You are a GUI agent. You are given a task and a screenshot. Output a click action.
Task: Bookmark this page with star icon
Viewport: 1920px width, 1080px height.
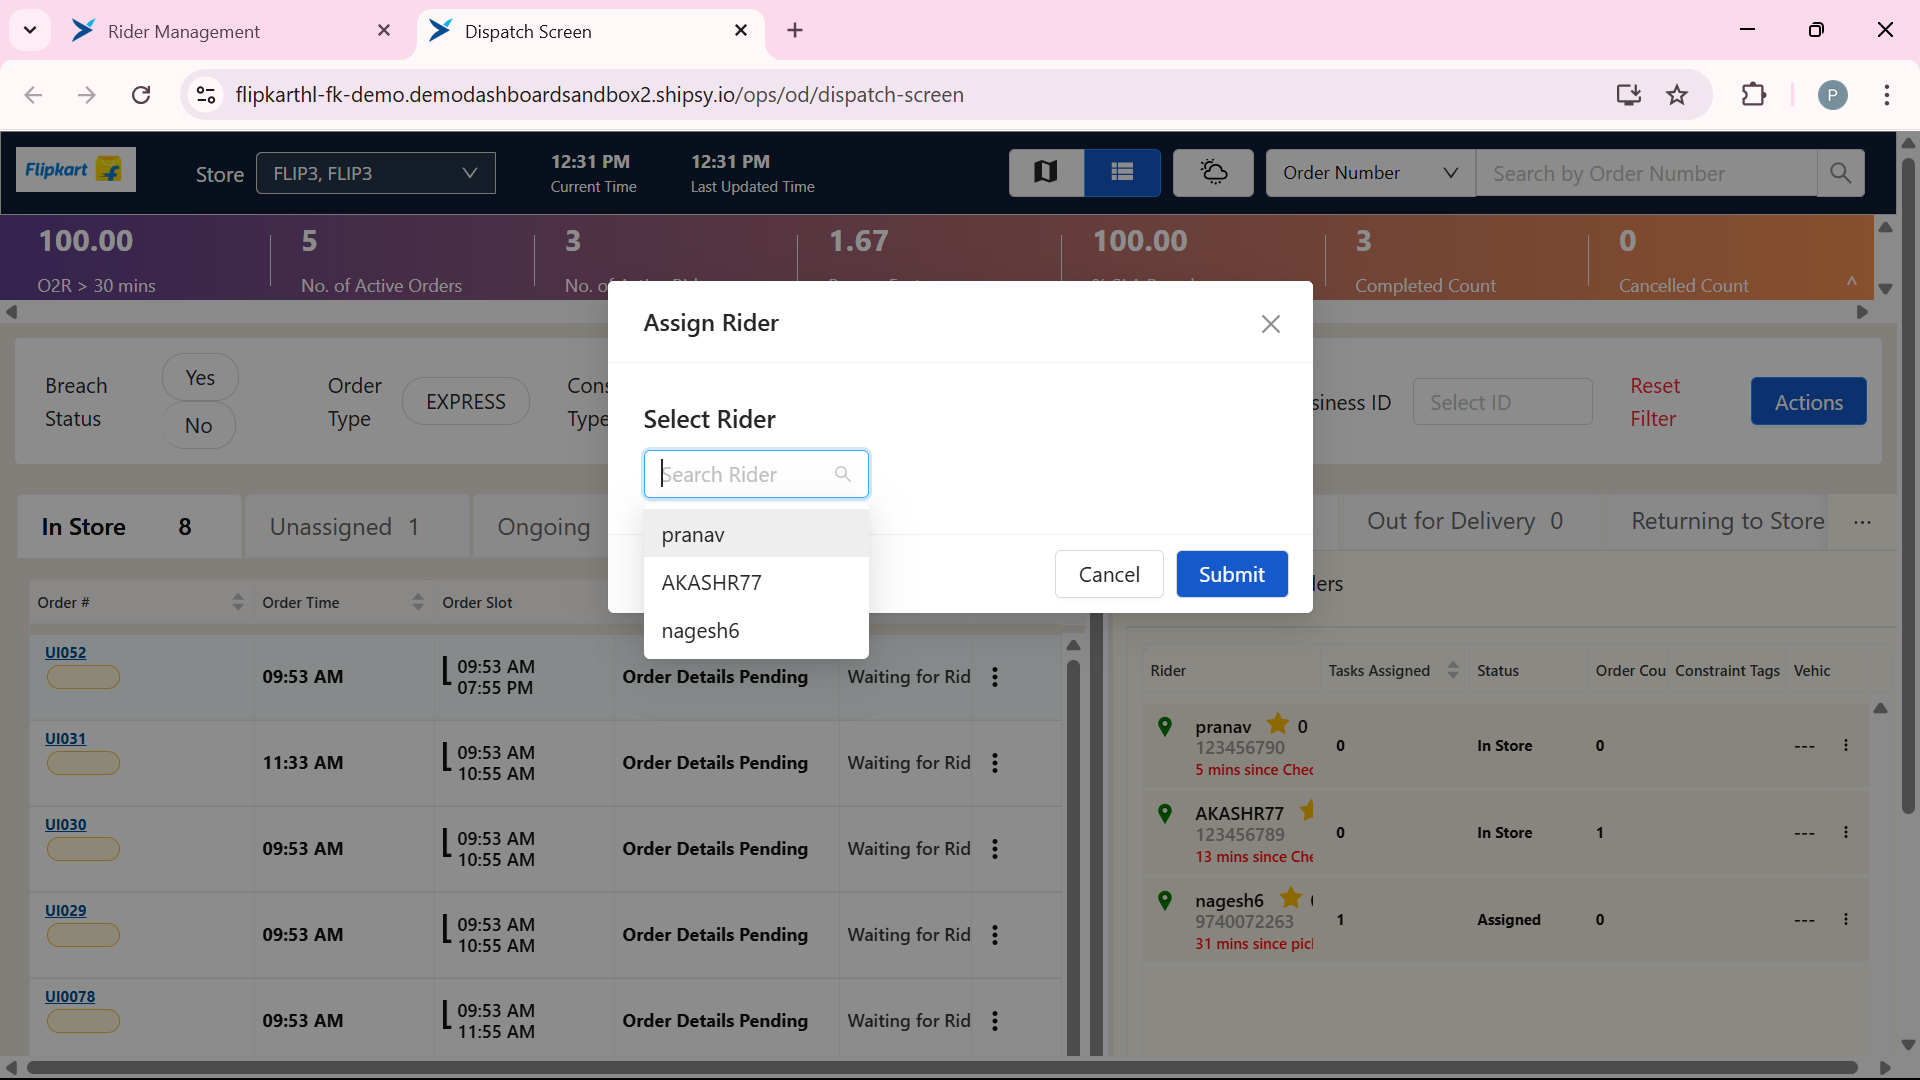(1677, 95)
